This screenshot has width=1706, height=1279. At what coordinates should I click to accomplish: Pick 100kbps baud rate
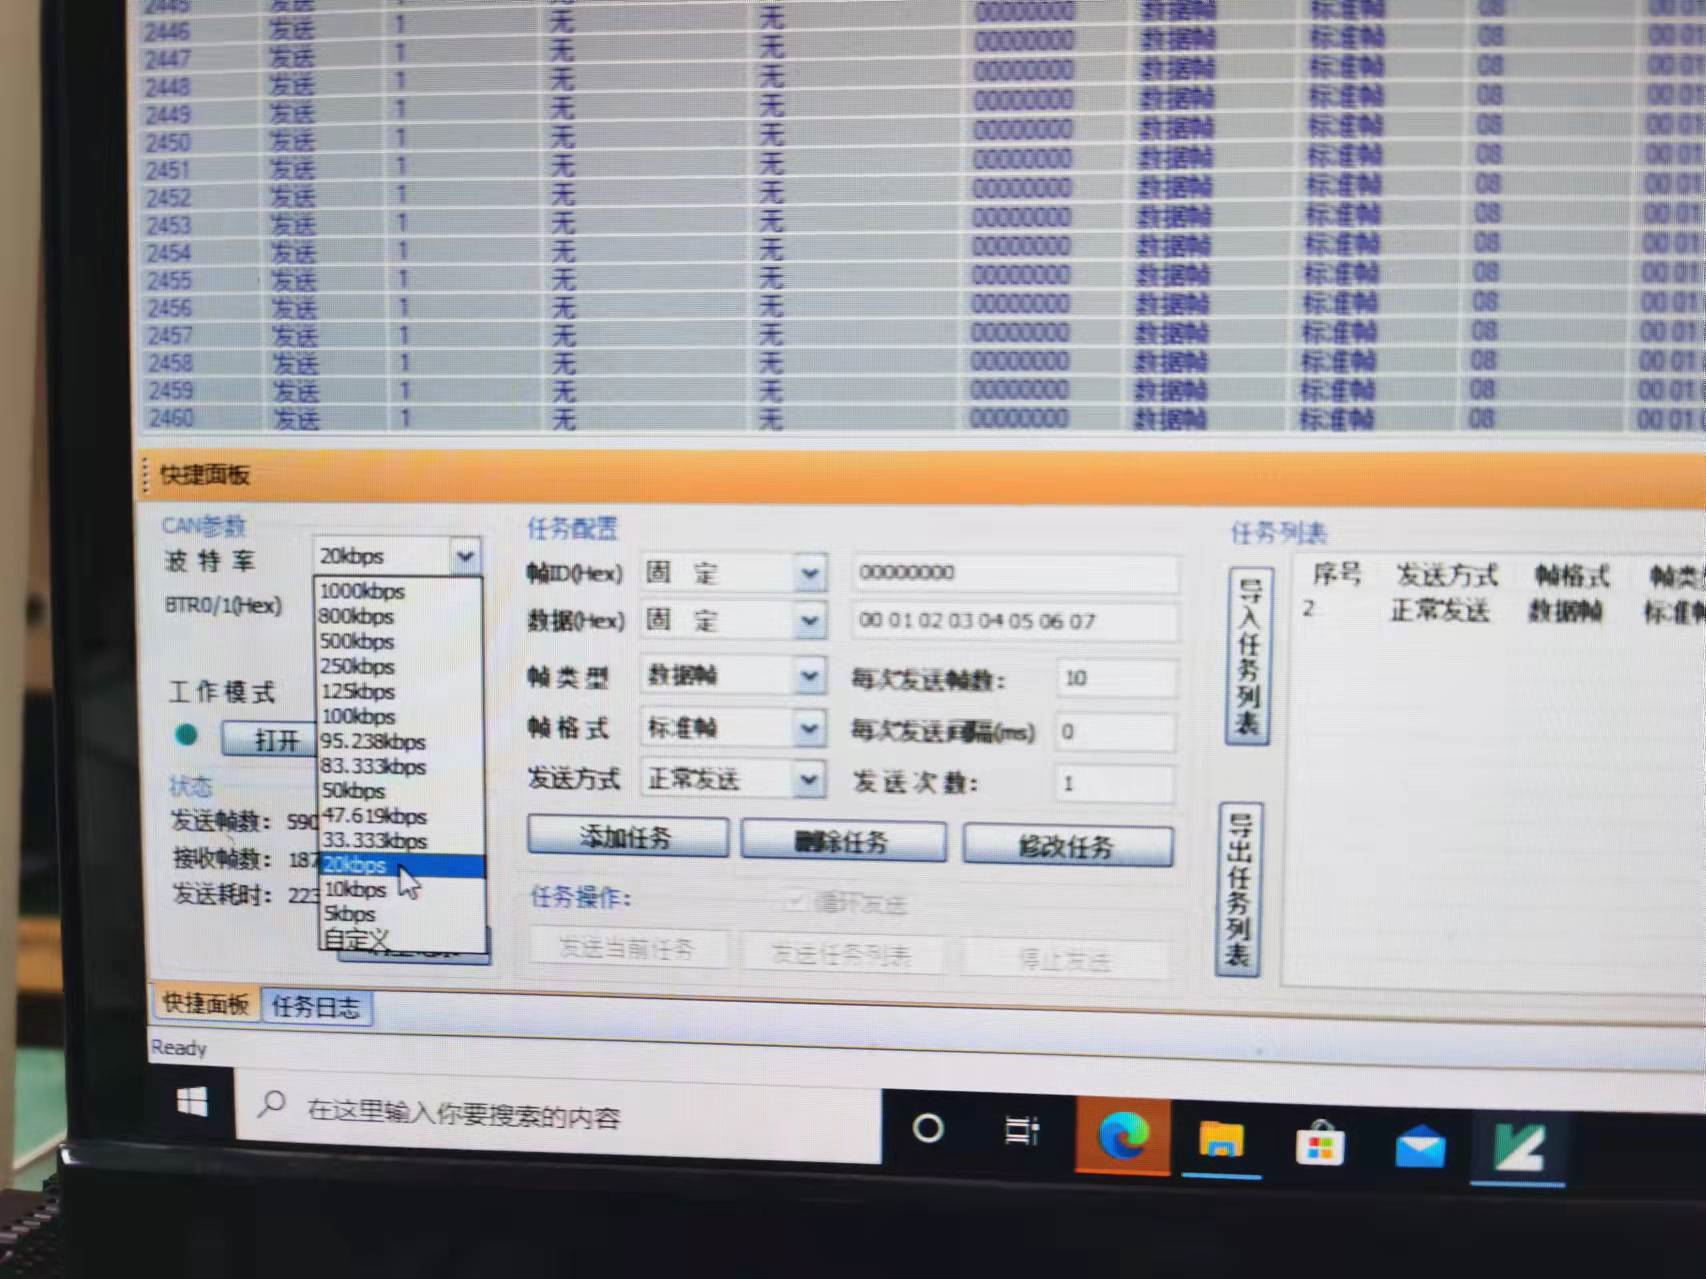pos(400,716)
